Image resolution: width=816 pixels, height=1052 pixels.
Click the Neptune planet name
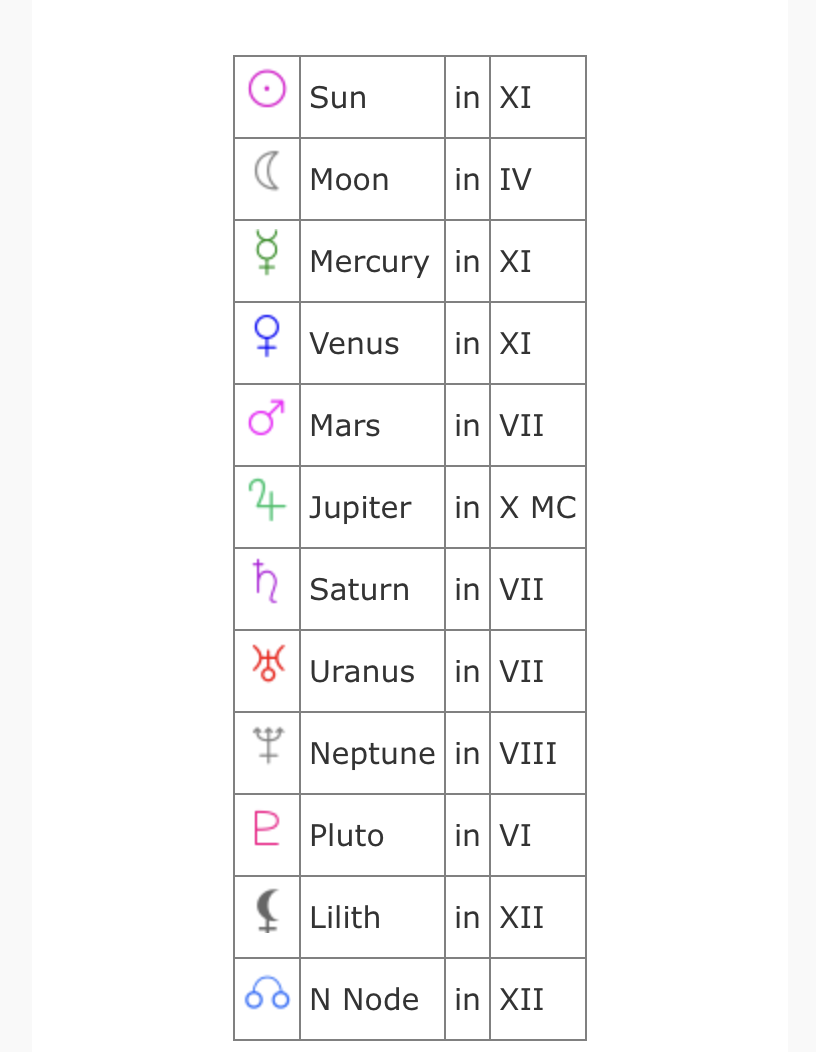coord(372,754)
